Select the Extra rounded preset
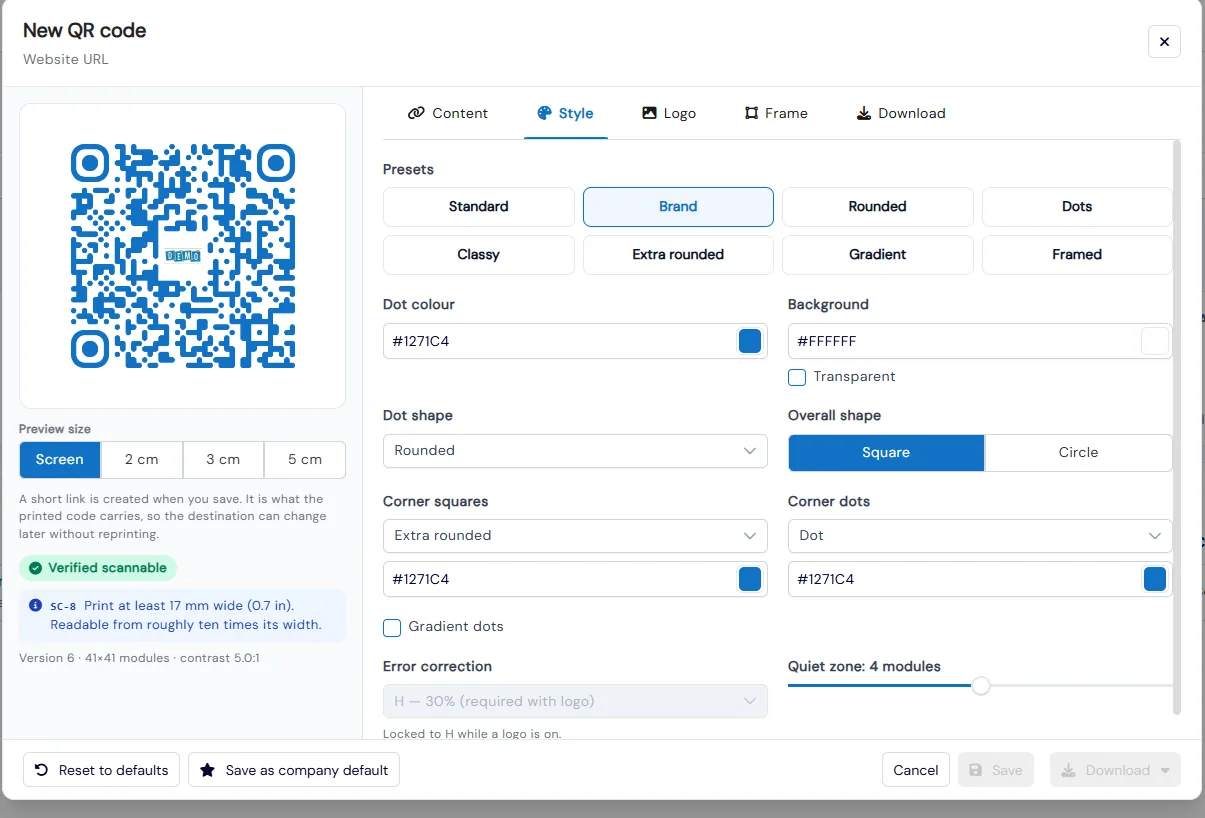This screenshot has width=1205, height=818. (678, 254)
